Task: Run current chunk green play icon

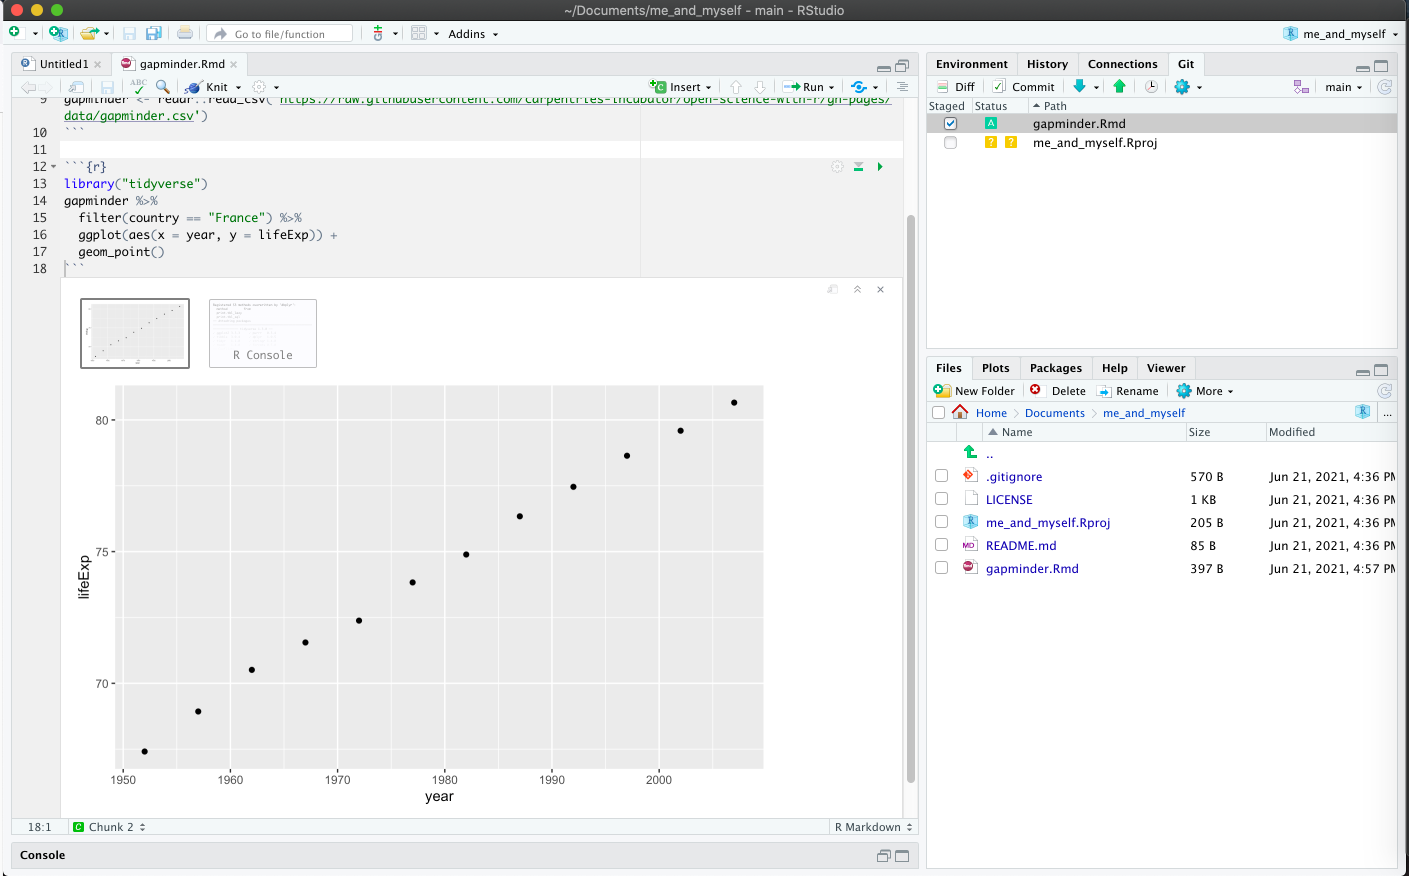Action: (880, 167)
